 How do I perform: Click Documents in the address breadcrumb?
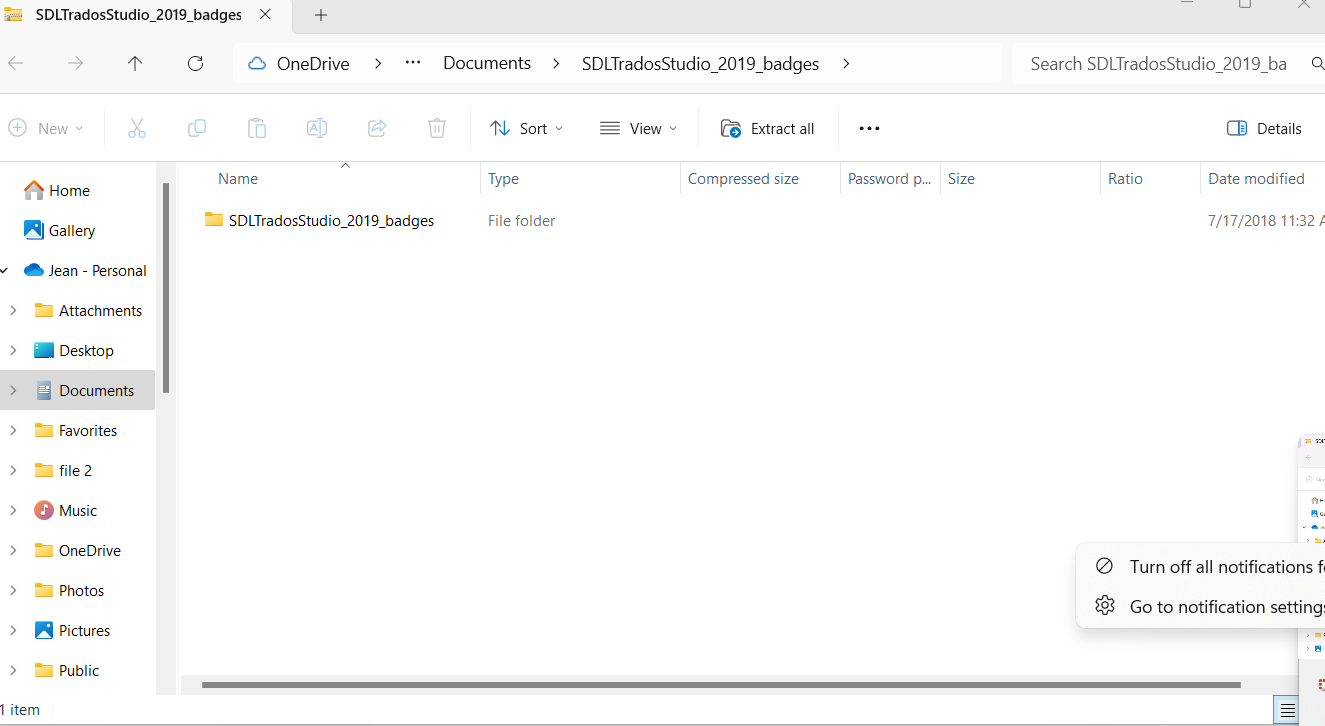(487, 63)
